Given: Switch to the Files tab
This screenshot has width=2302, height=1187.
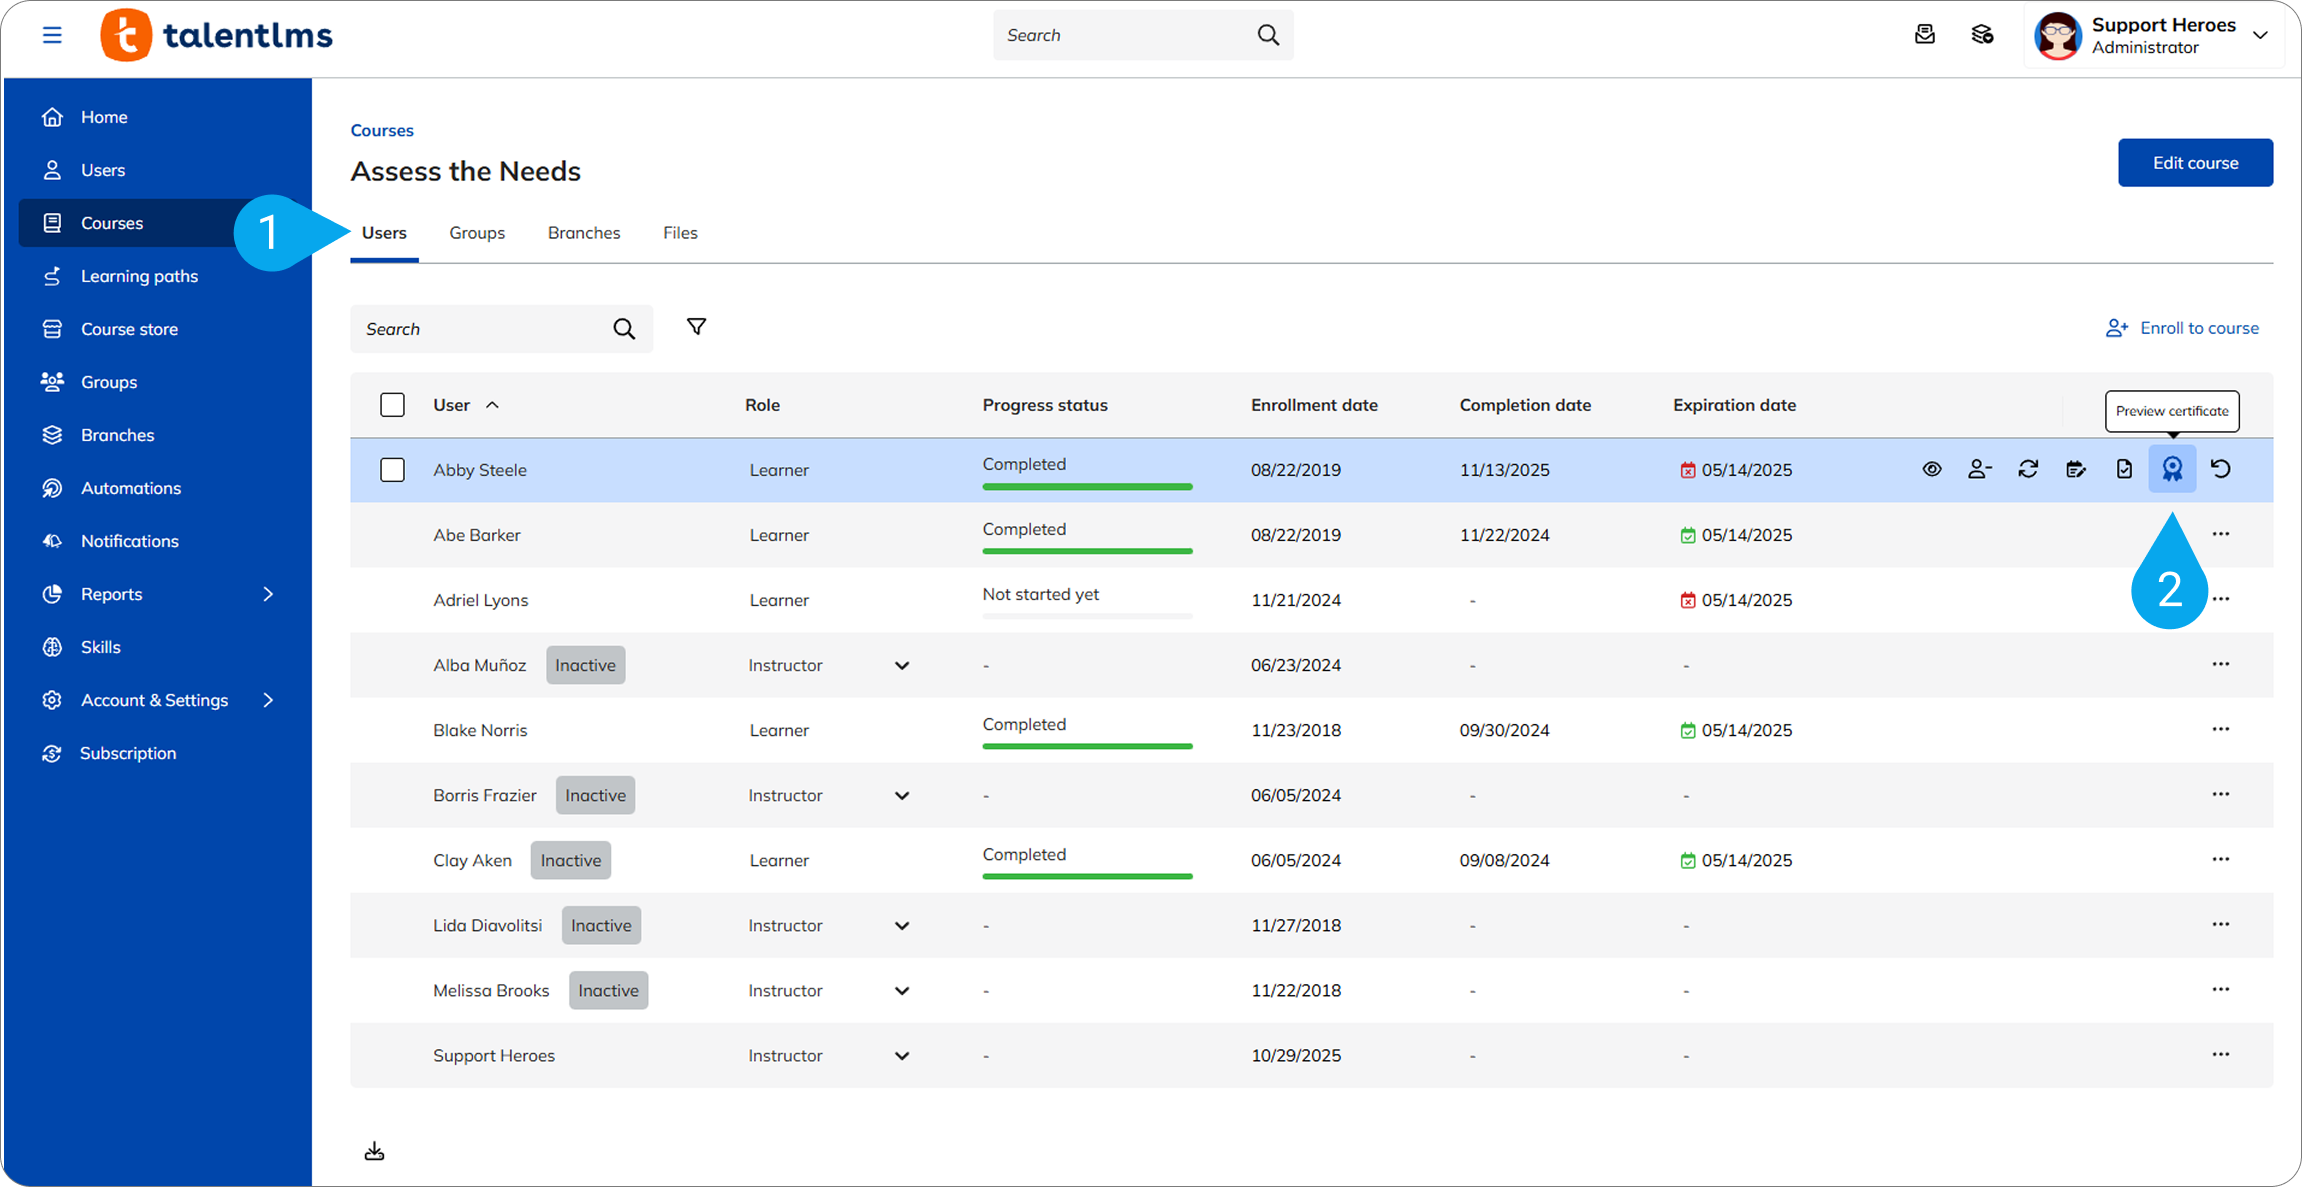Looking at the screenshot, I should (680, 233).
